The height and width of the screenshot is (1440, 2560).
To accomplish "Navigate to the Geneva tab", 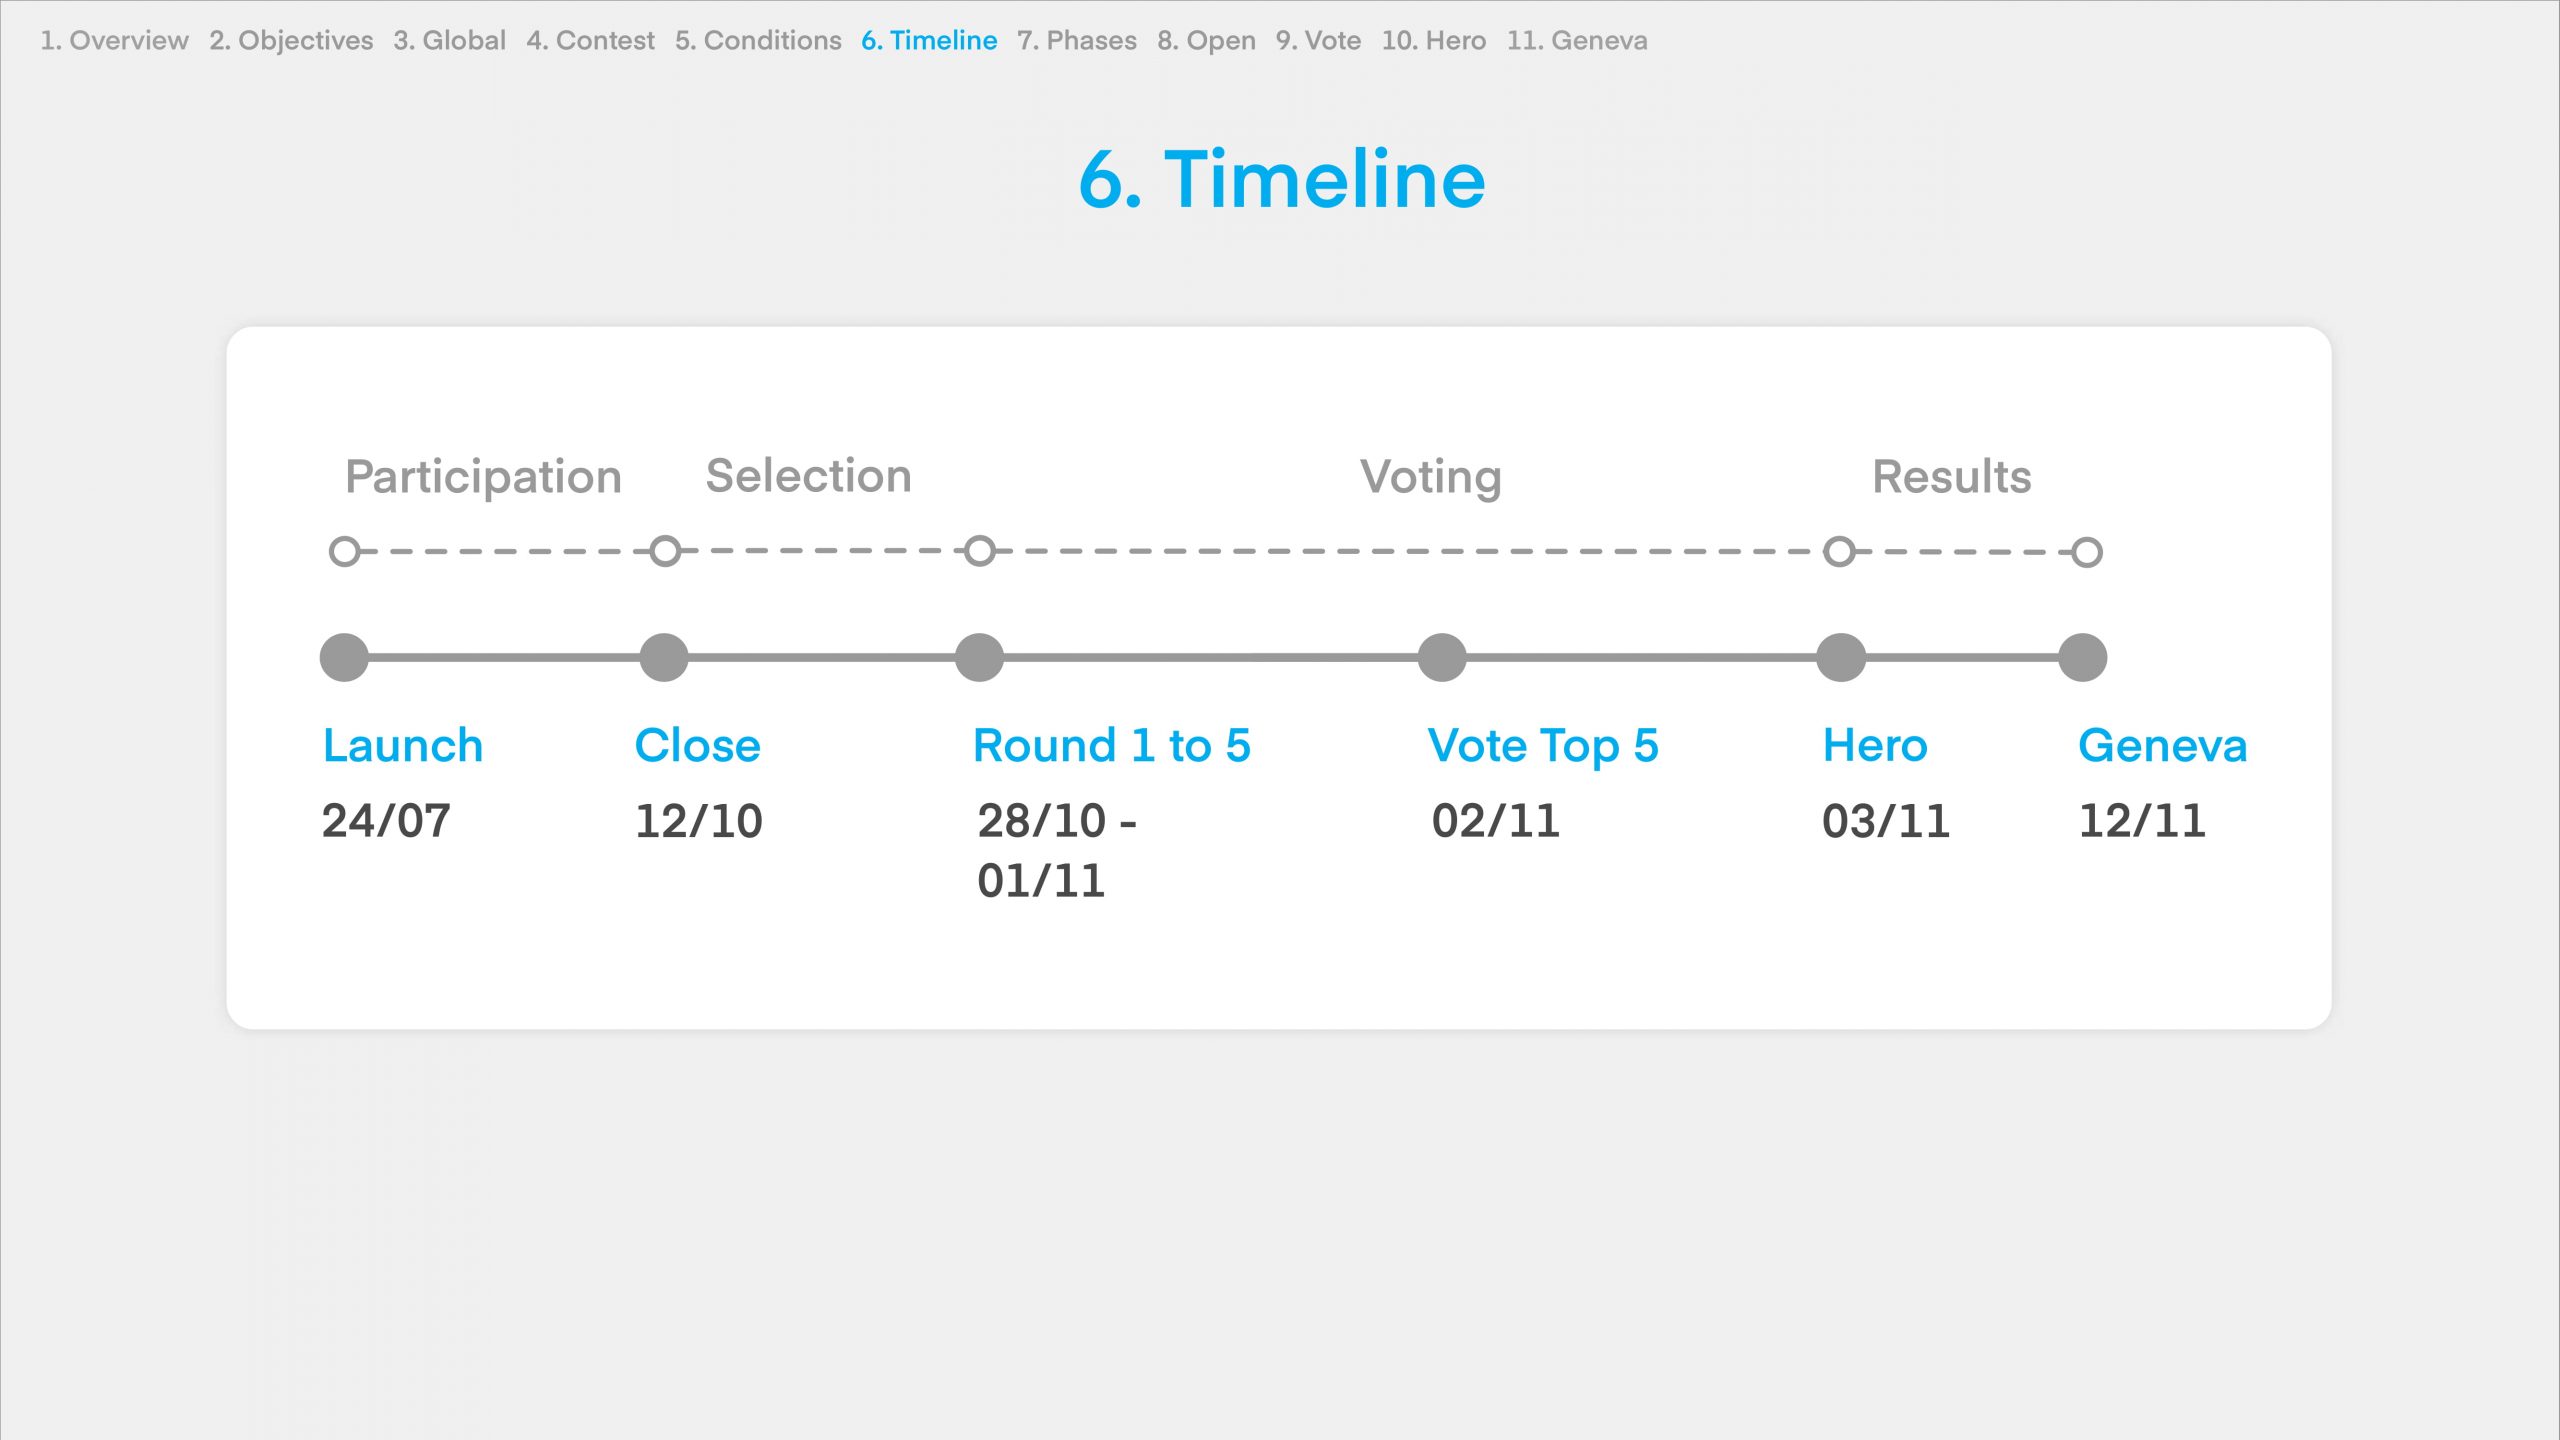I will pos(1577,40).
